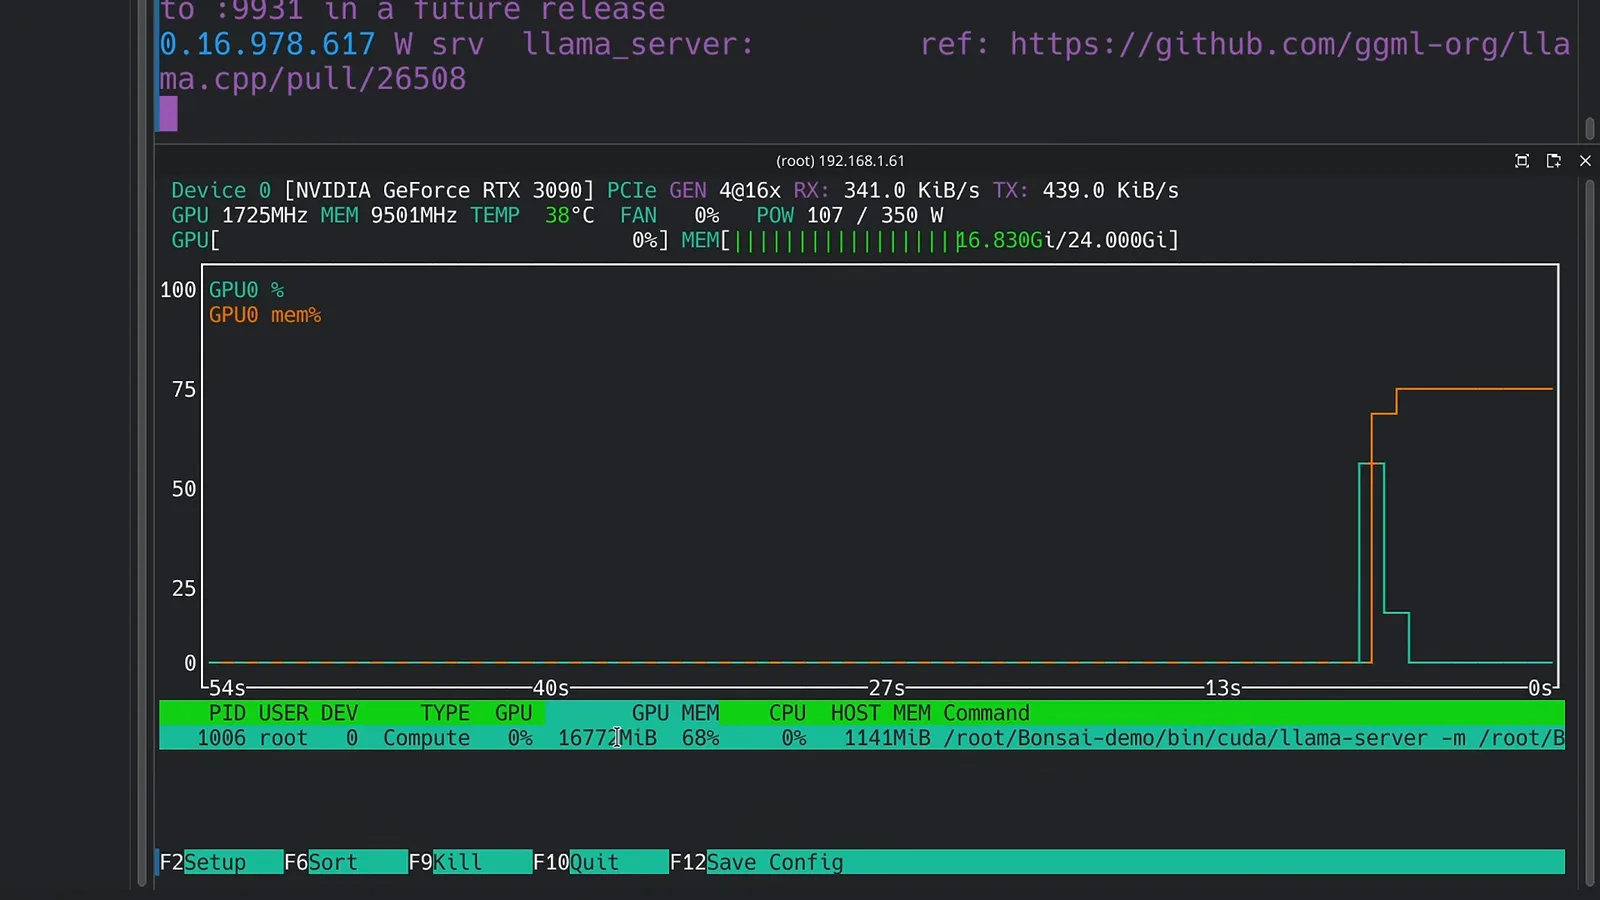
Task: Click the maximize pane icon in nvtop titlebar
Action: click(x=1522, y=161)
